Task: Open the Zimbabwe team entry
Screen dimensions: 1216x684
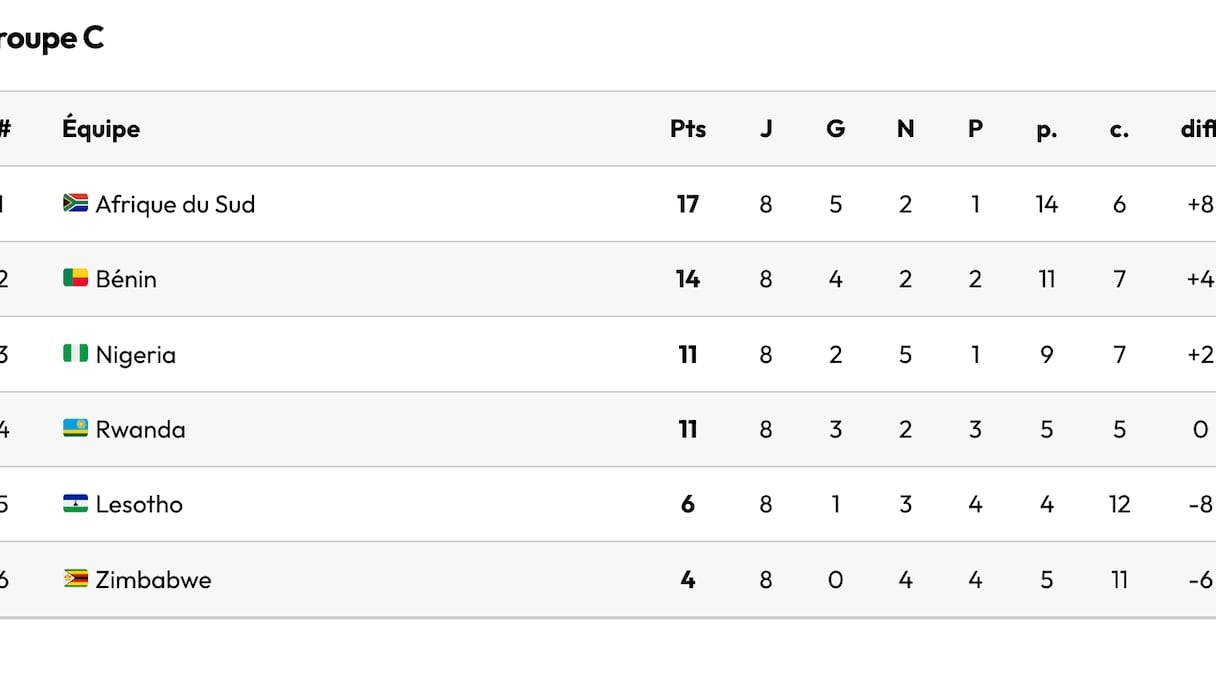Action: [x=153, y=579]
